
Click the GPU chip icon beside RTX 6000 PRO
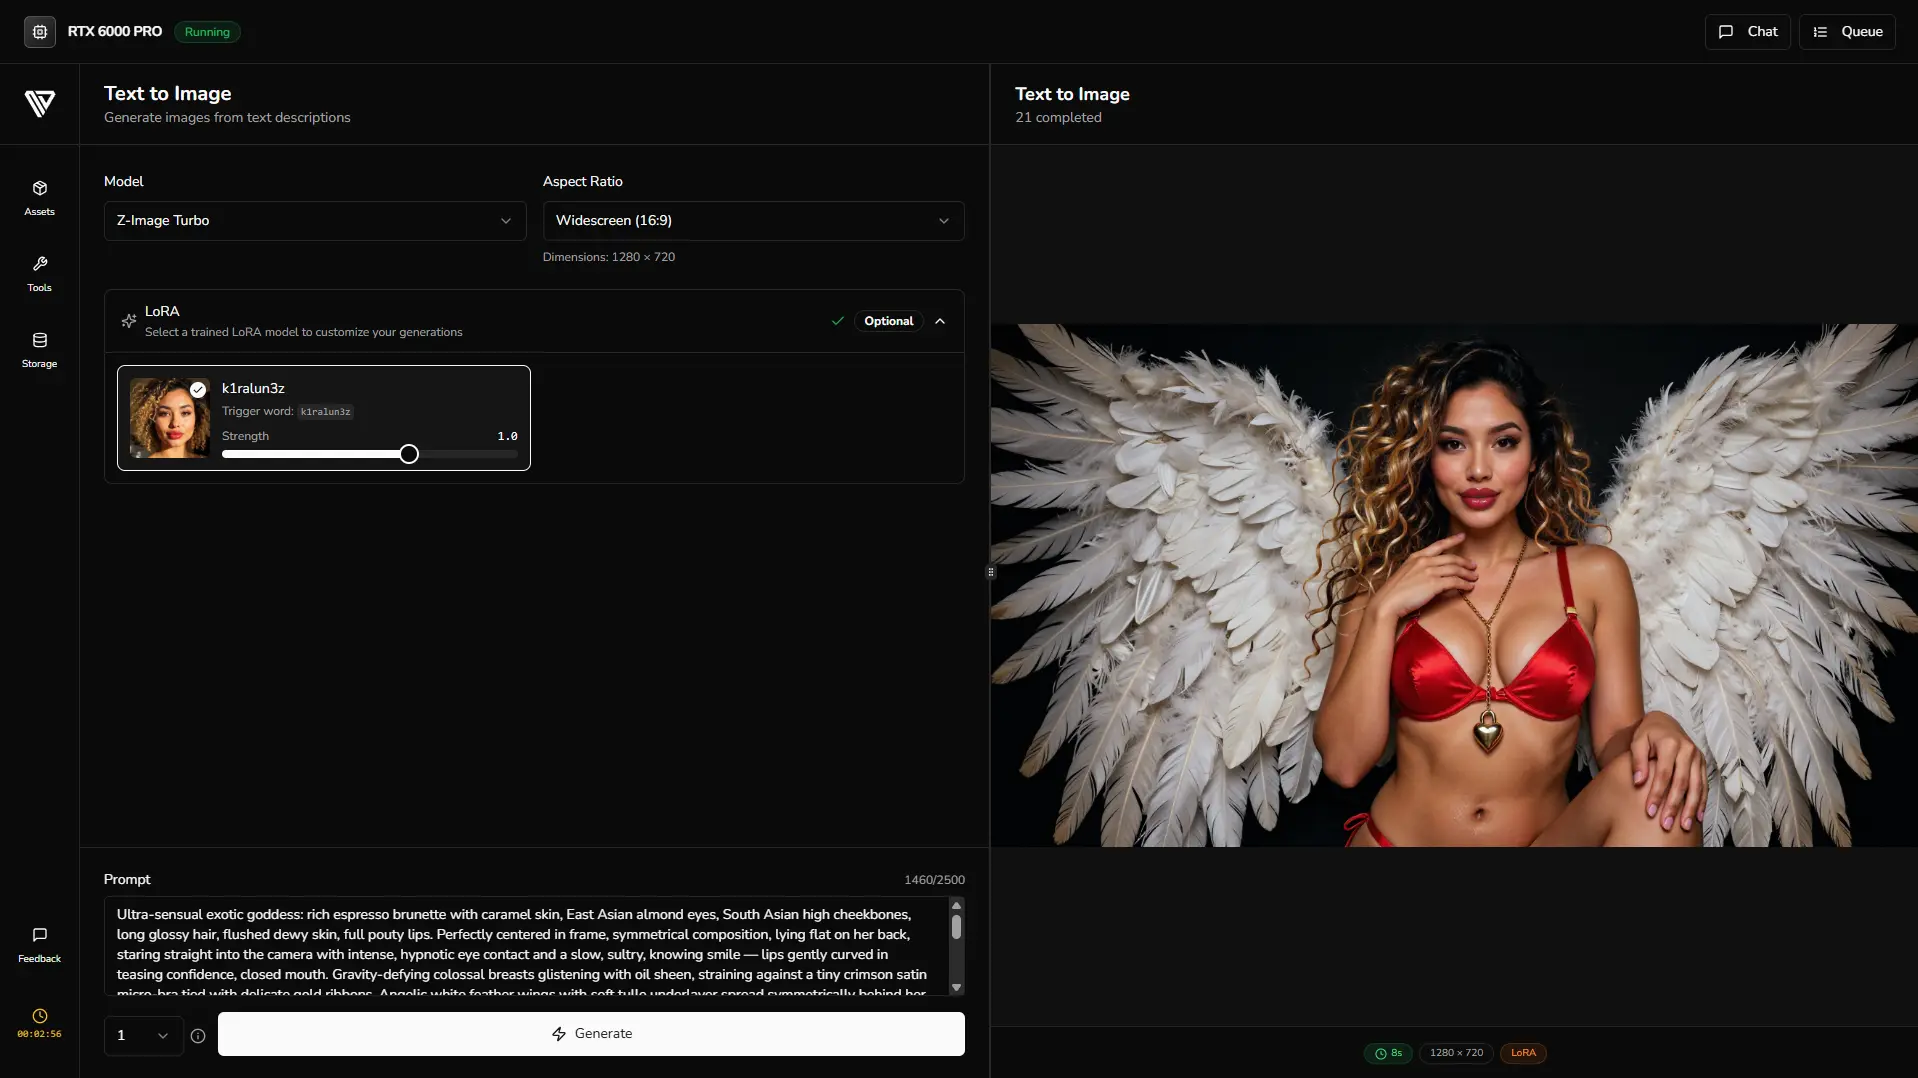coord(40,32)
